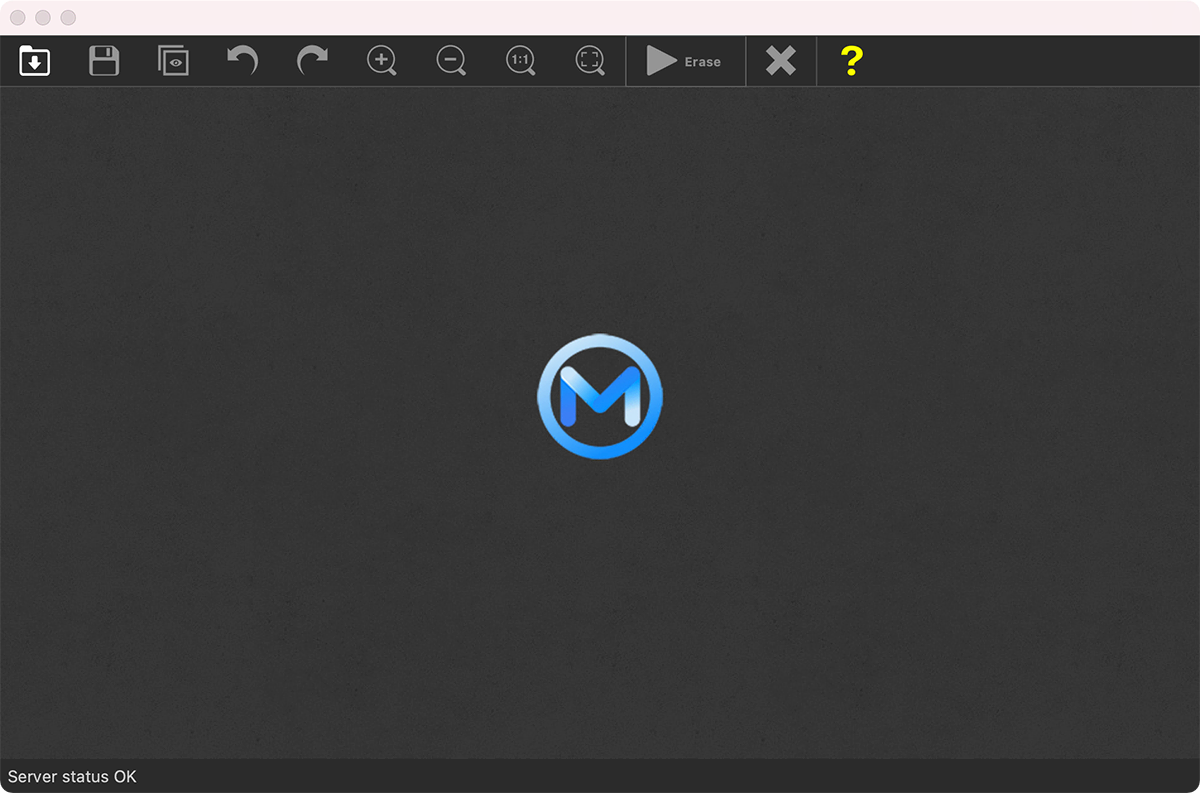Fit image to window with zoom icon
The image size is (1200, 793).
(x=591, y=61)
